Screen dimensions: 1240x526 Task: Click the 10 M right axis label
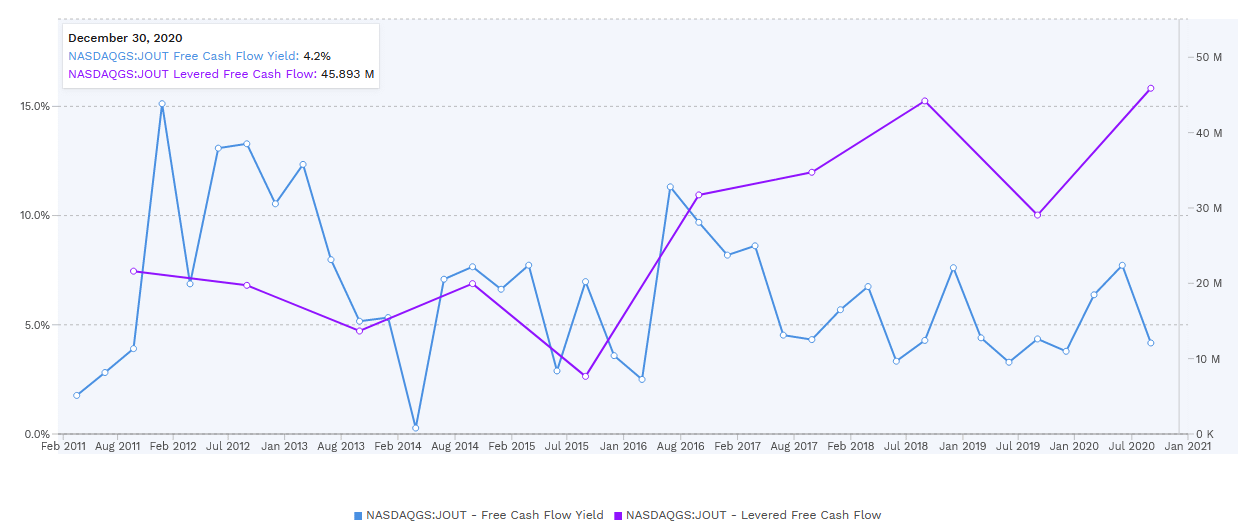(x=1209, y=359)
